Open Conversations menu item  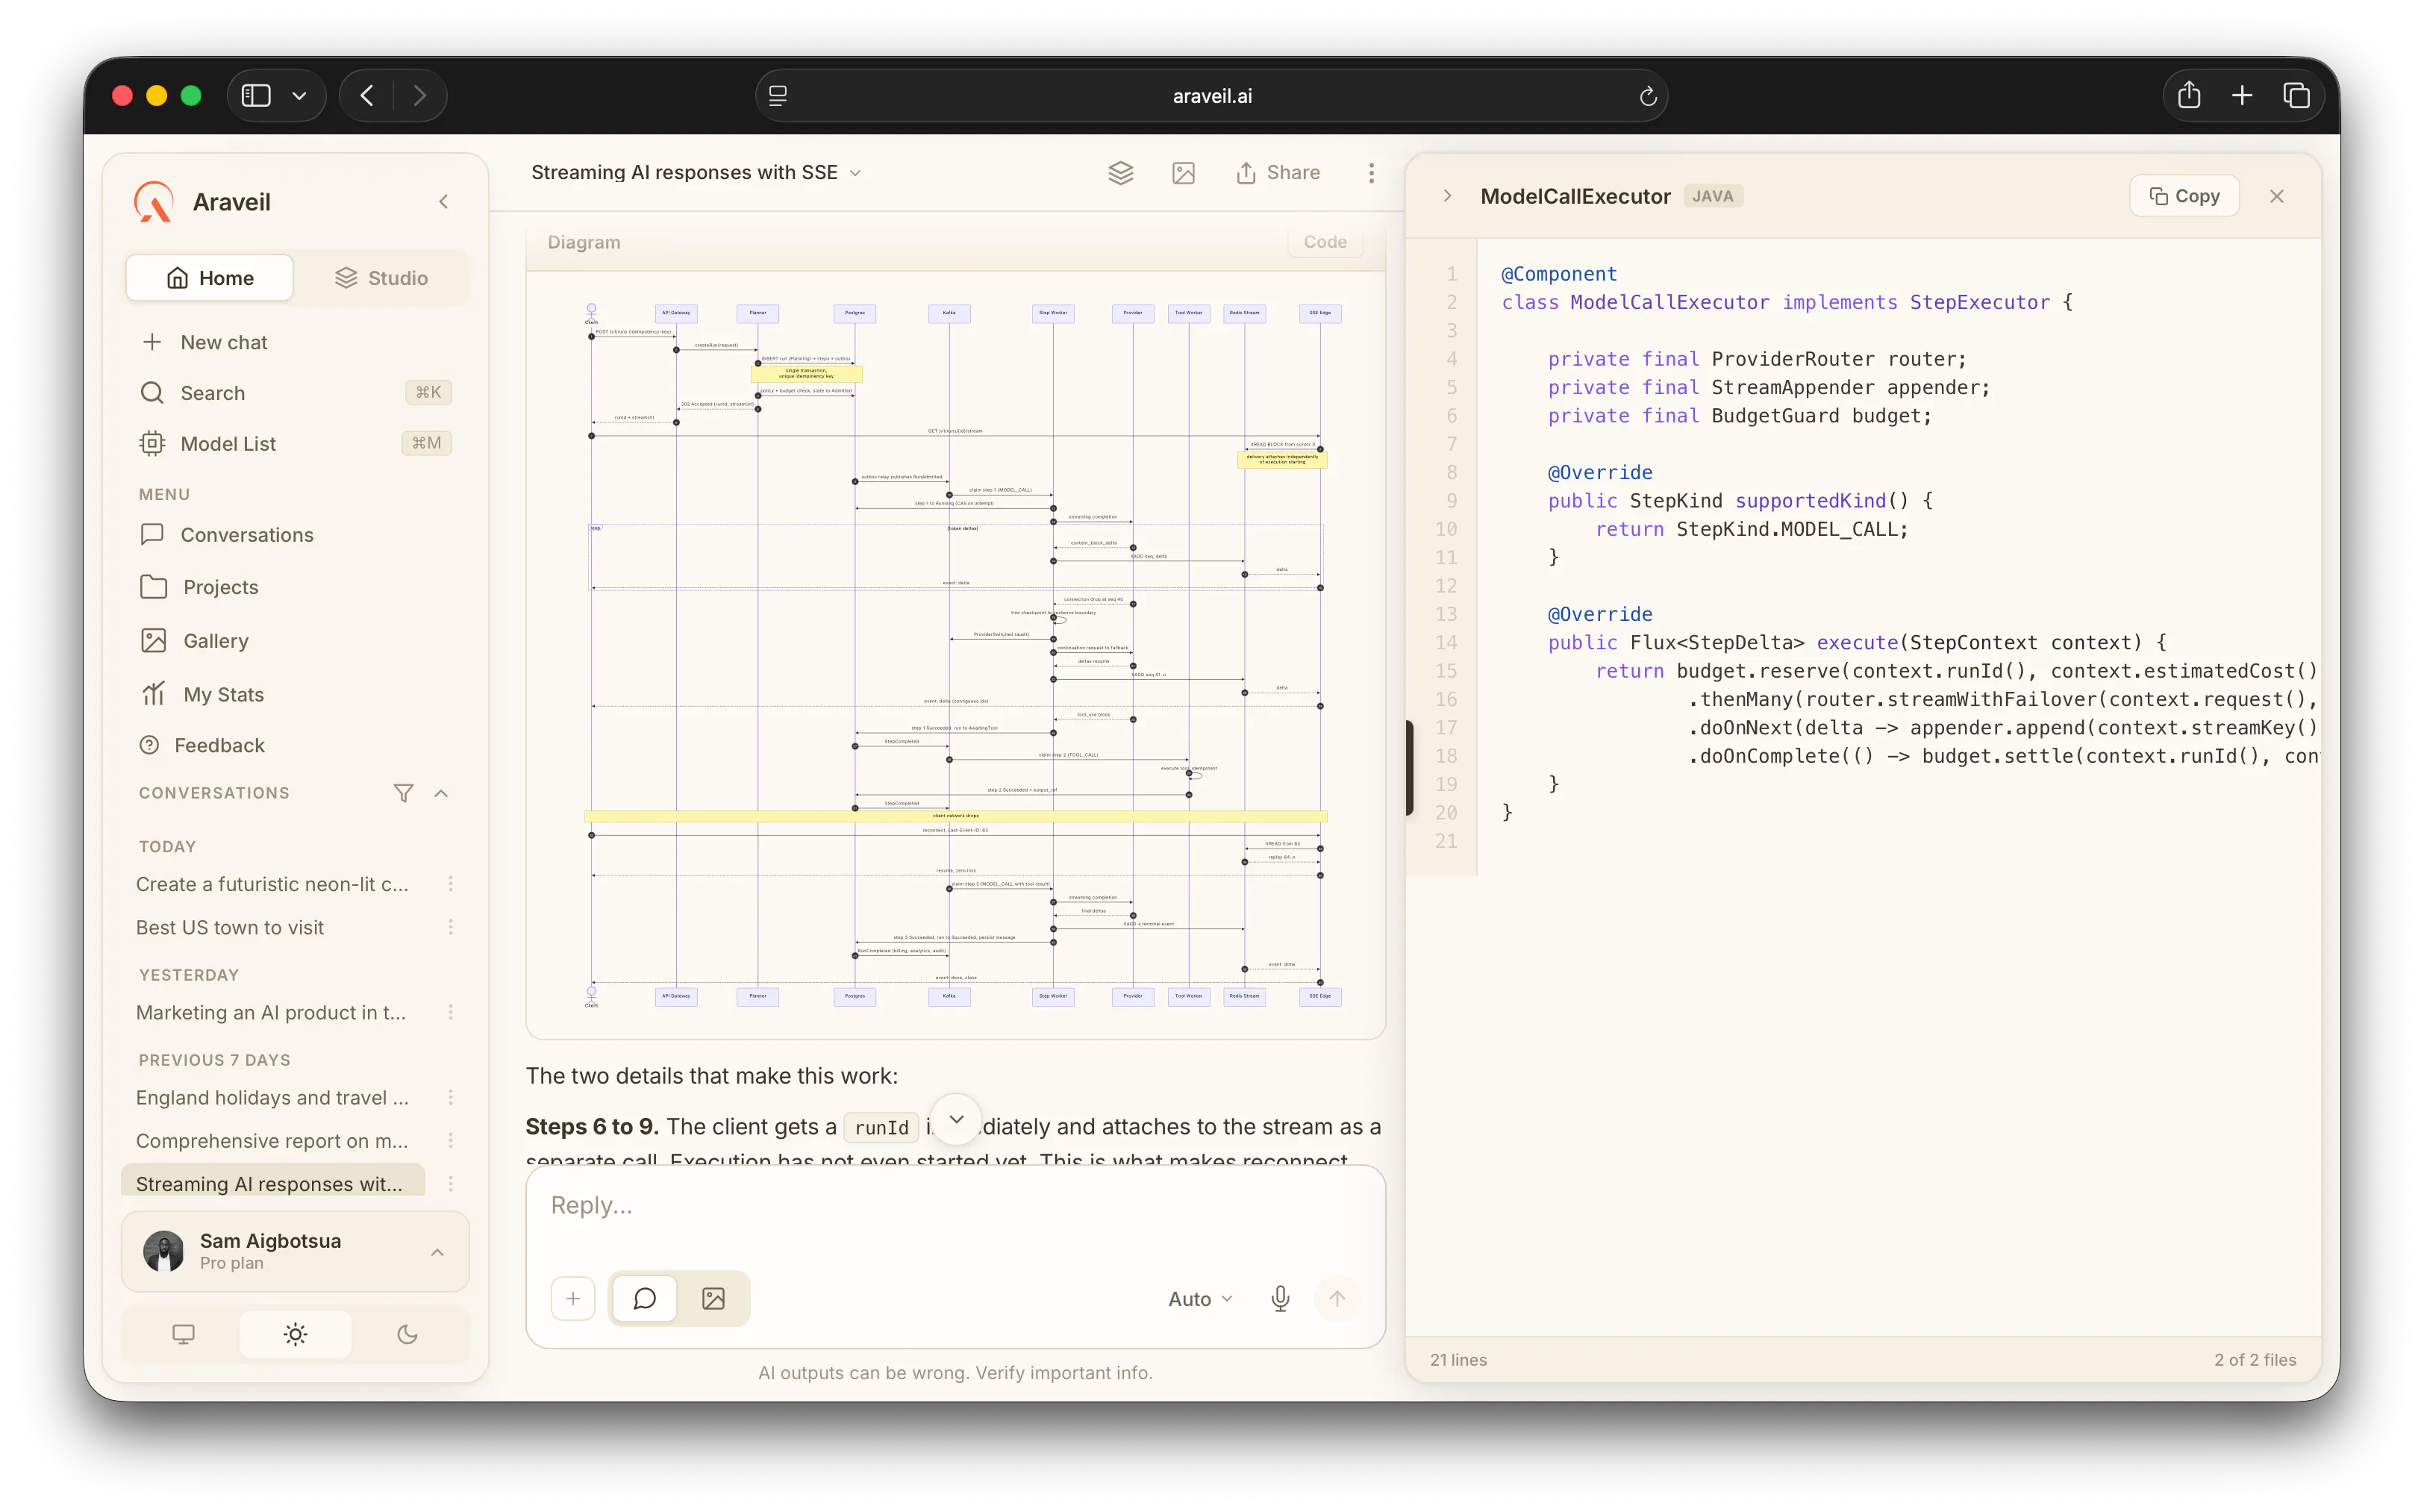click(295, 535)
